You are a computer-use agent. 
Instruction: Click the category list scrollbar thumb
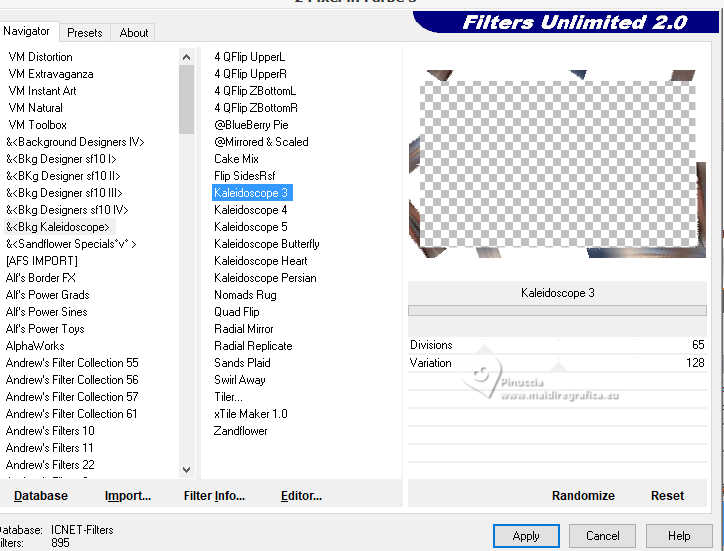(x=187, y=99)
